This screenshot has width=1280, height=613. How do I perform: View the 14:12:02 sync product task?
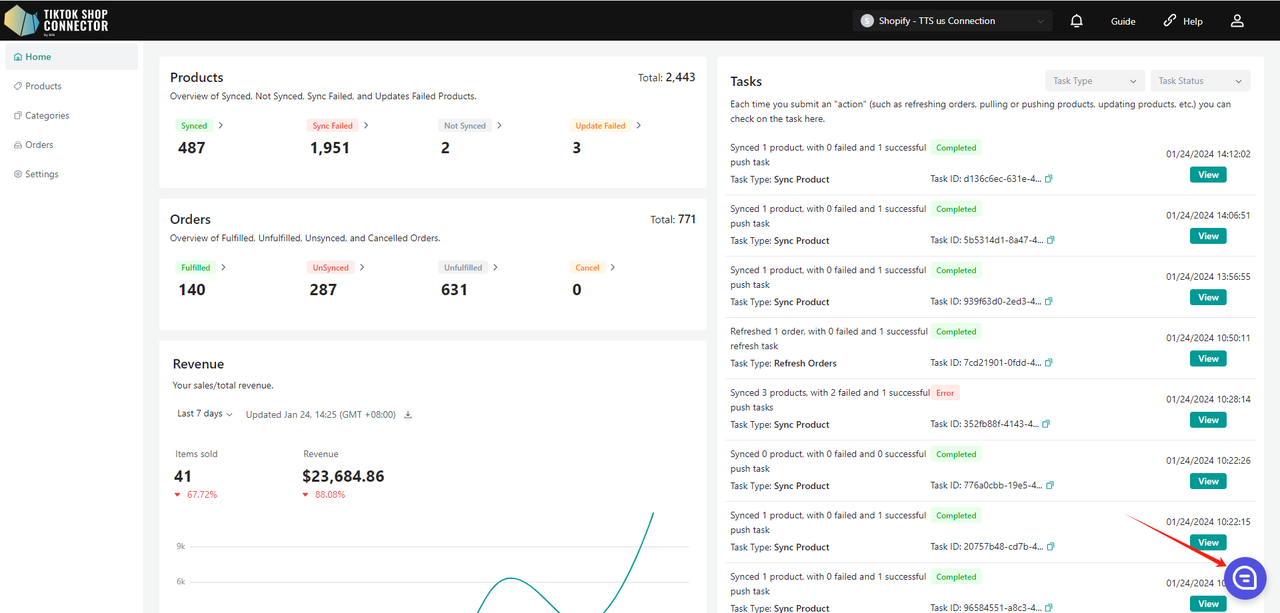coord(1208,175)
